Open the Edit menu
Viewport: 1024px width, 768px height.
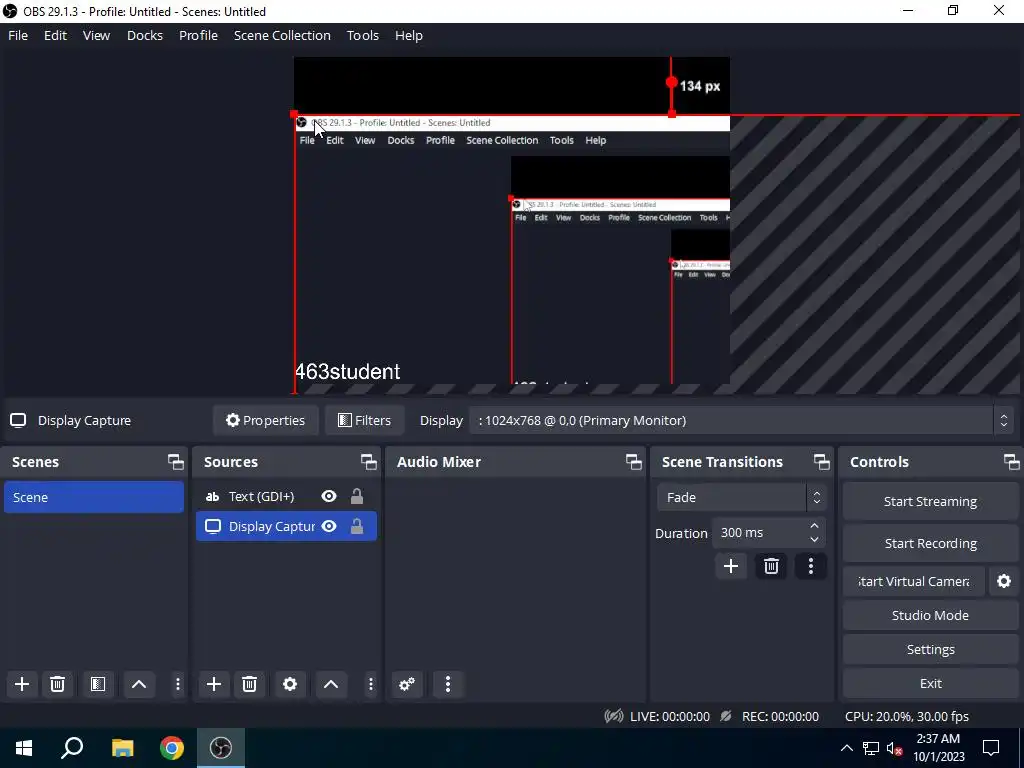click(x=56, y=35)
